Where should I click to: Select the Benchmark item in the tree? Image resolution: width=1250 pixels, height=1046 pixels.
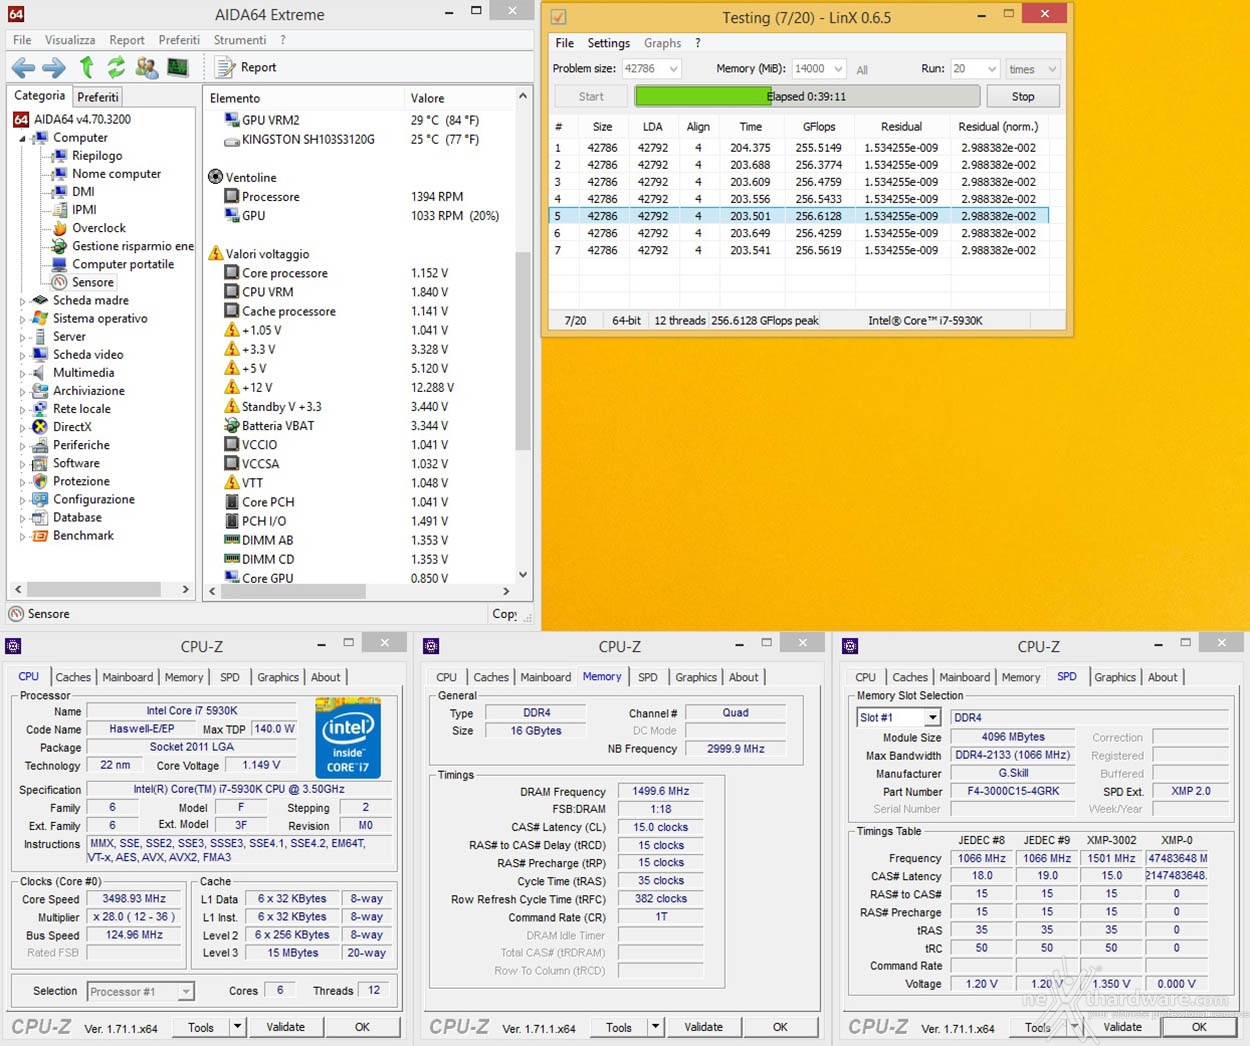pos(83,535)
